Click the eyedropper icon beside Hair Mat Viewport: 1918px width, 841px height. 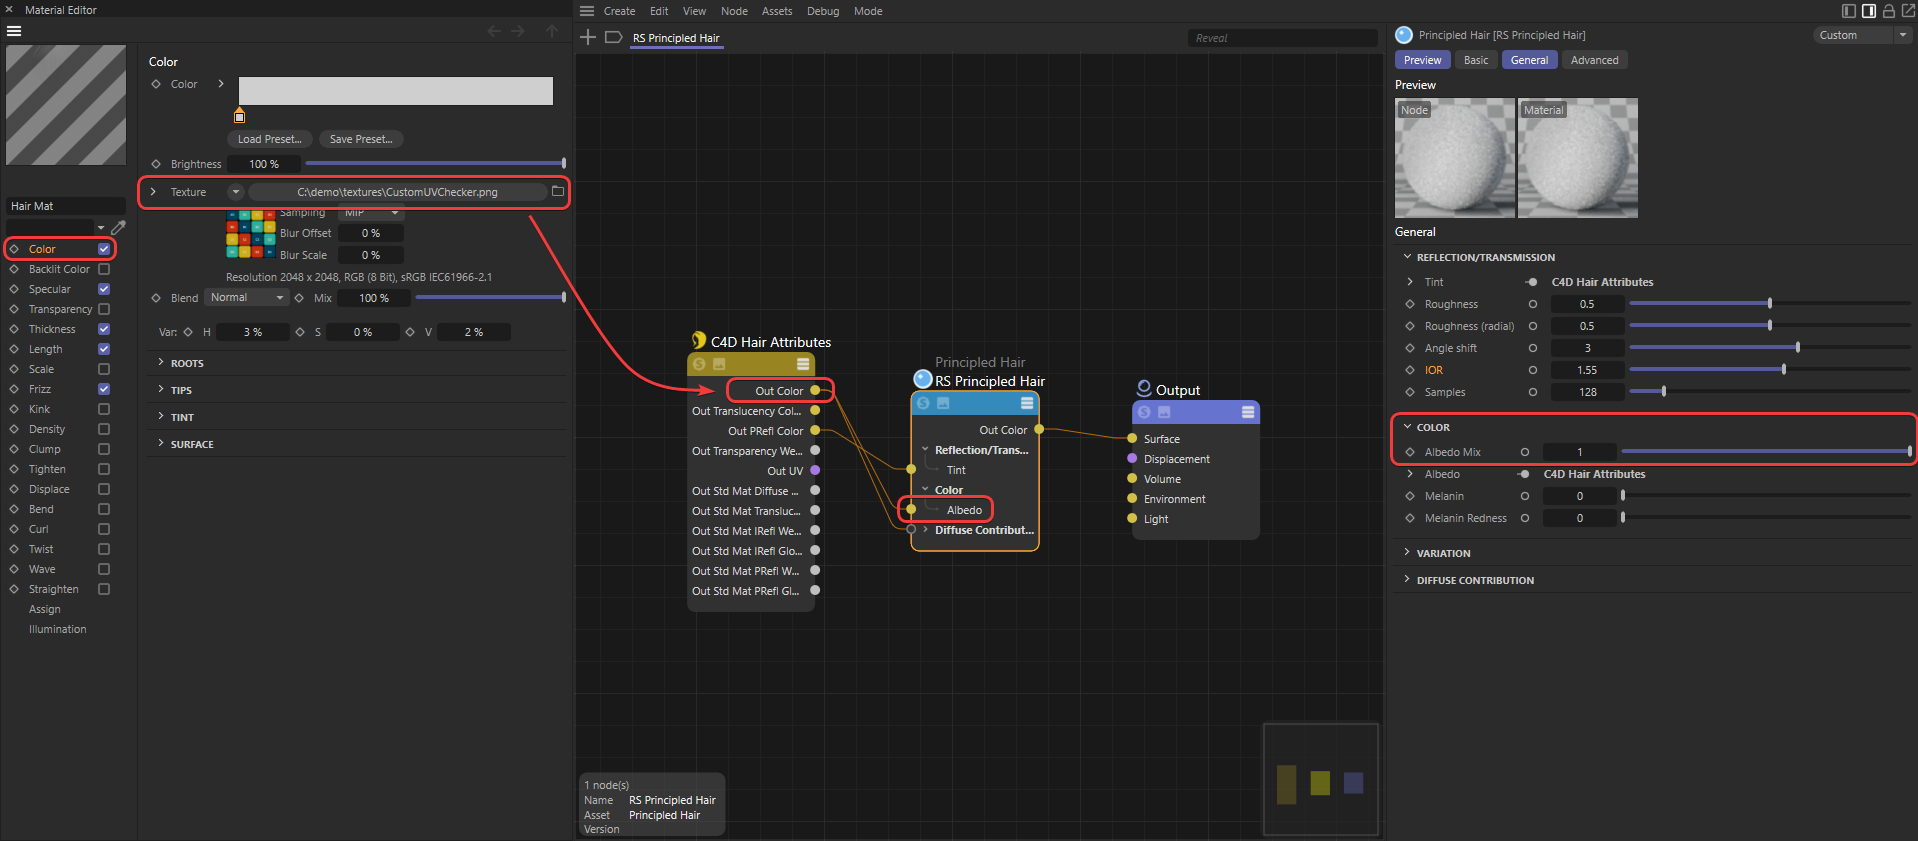pos(118,228)
